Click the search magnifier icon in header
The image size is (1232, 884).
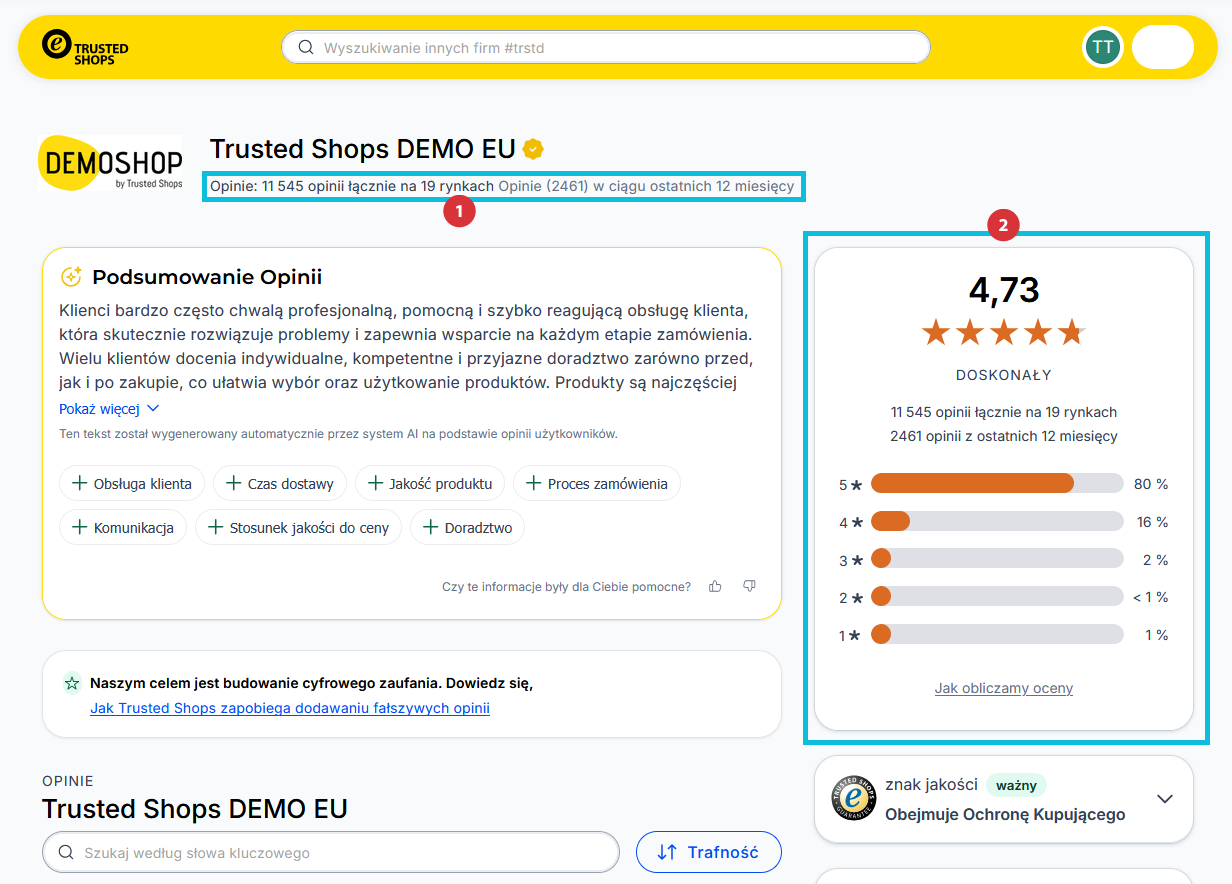click(304, 47)
